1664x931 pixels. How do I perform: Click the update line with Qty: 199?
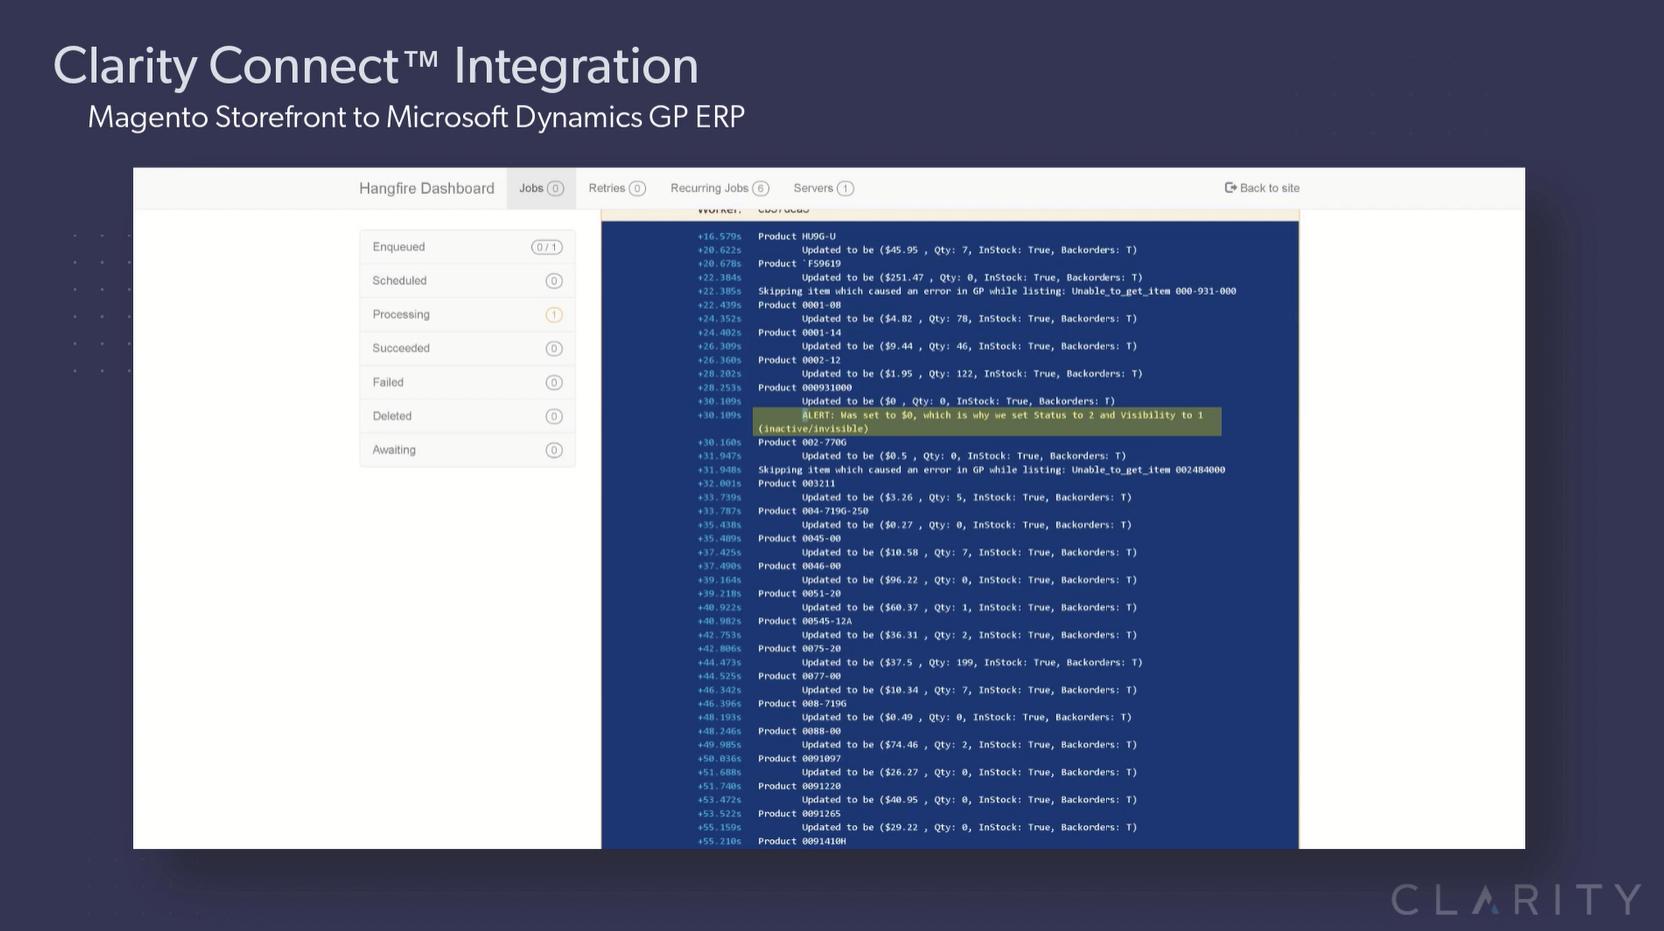[x=972, y=663]
